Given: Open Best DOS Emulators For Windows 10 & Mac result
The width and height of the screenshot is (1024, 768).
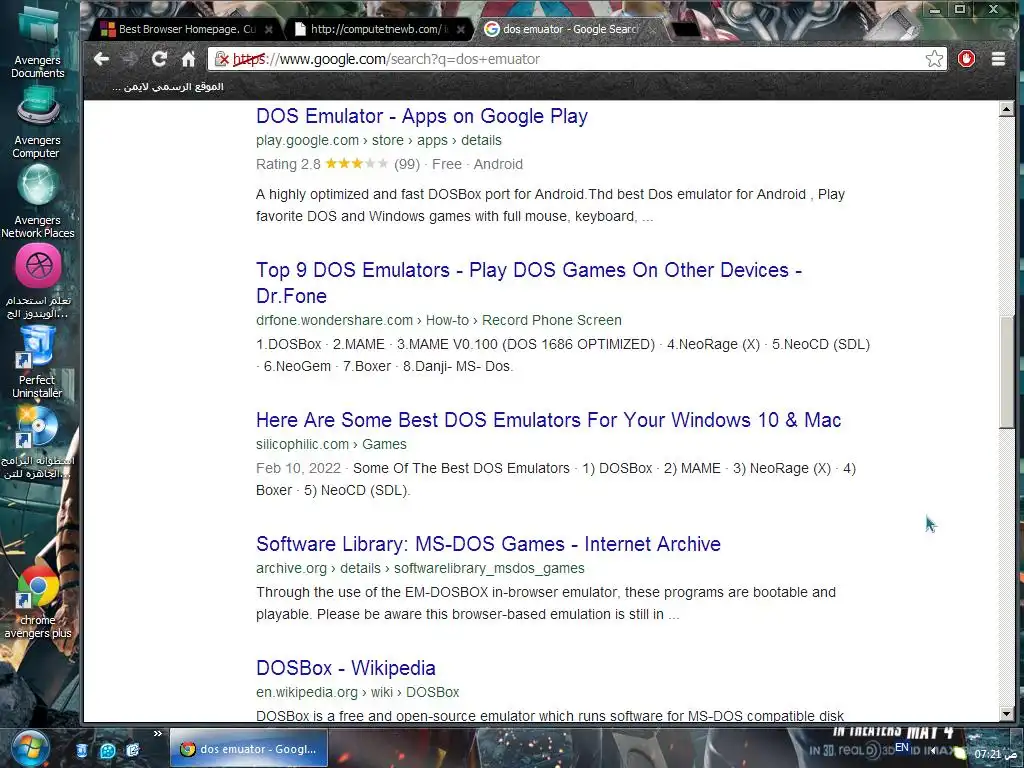Looking at the screenshot, I should coord(549,420).
